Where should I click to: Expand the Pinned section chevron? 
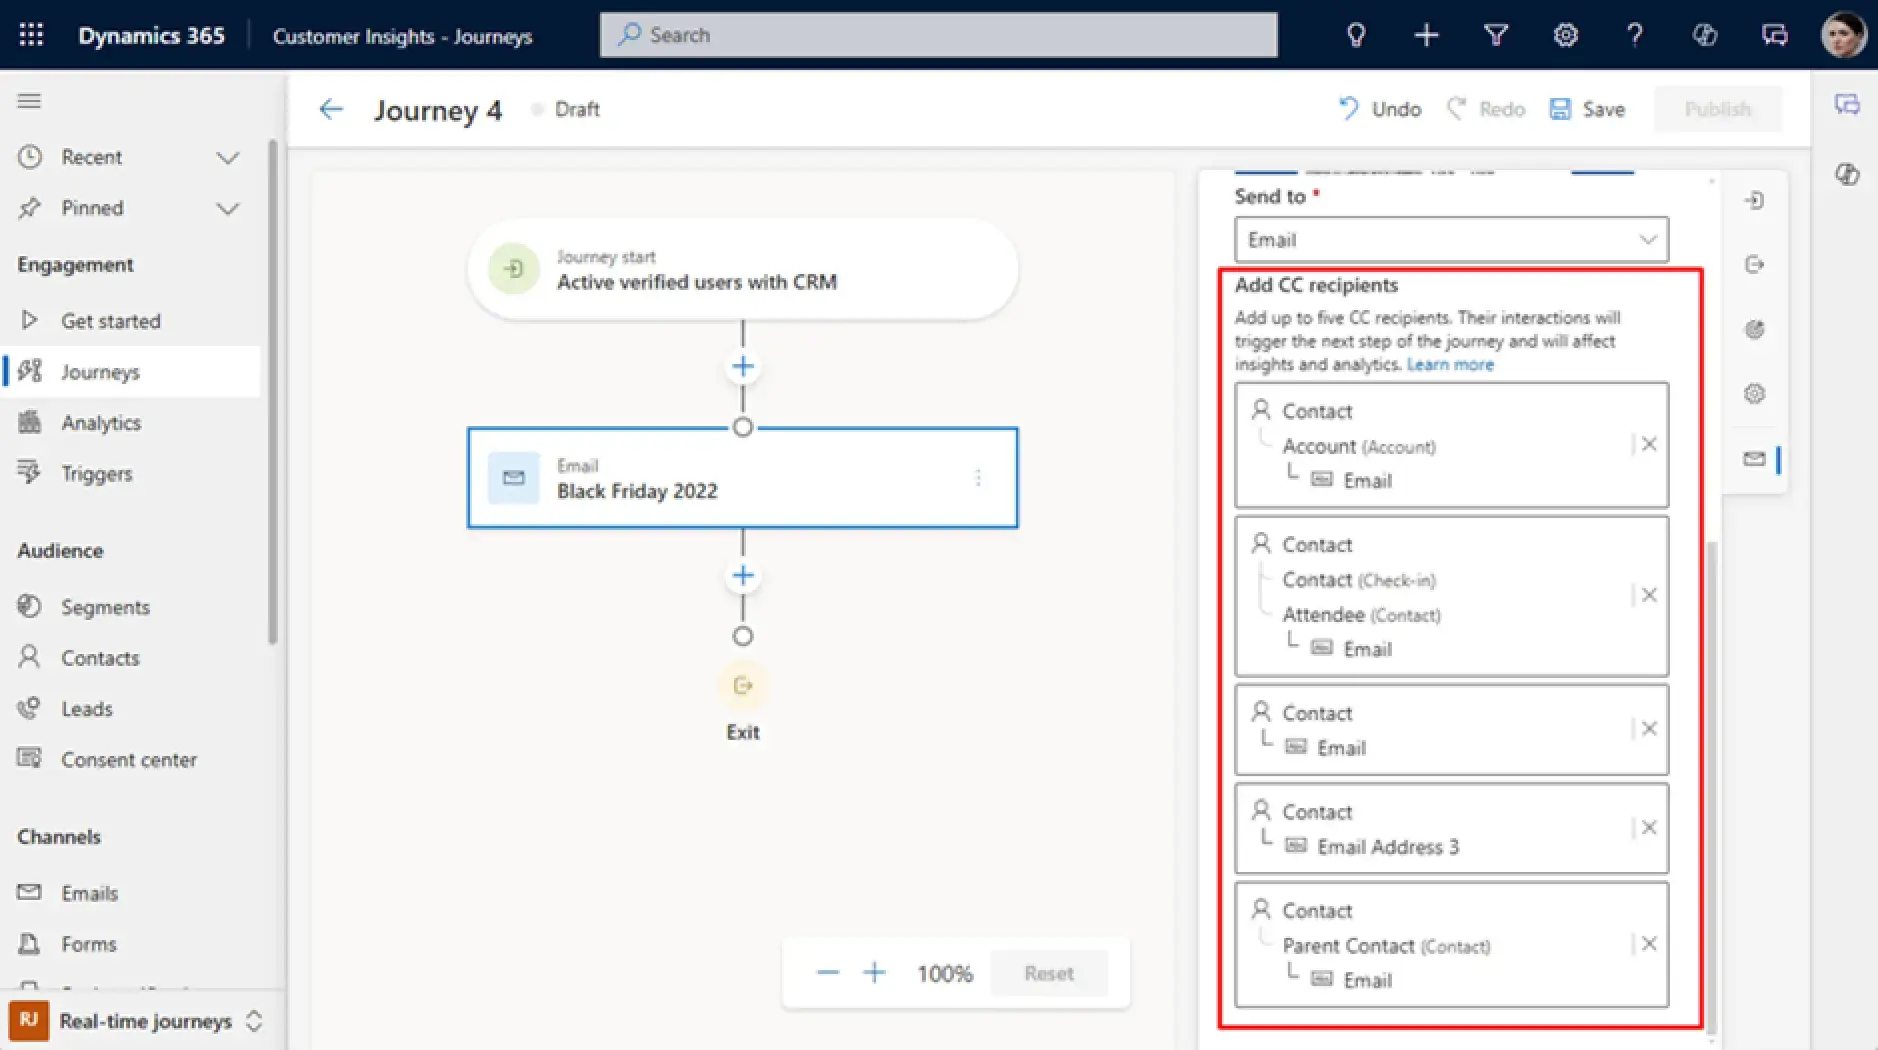tap(228, 209)
